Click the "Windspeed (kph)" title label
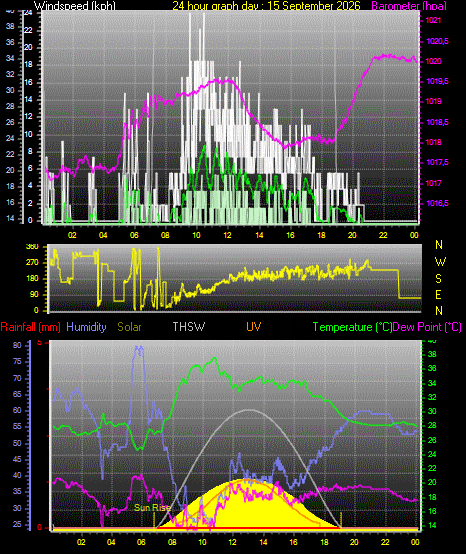Screen dimensions: 466x554 coord(75,6)
